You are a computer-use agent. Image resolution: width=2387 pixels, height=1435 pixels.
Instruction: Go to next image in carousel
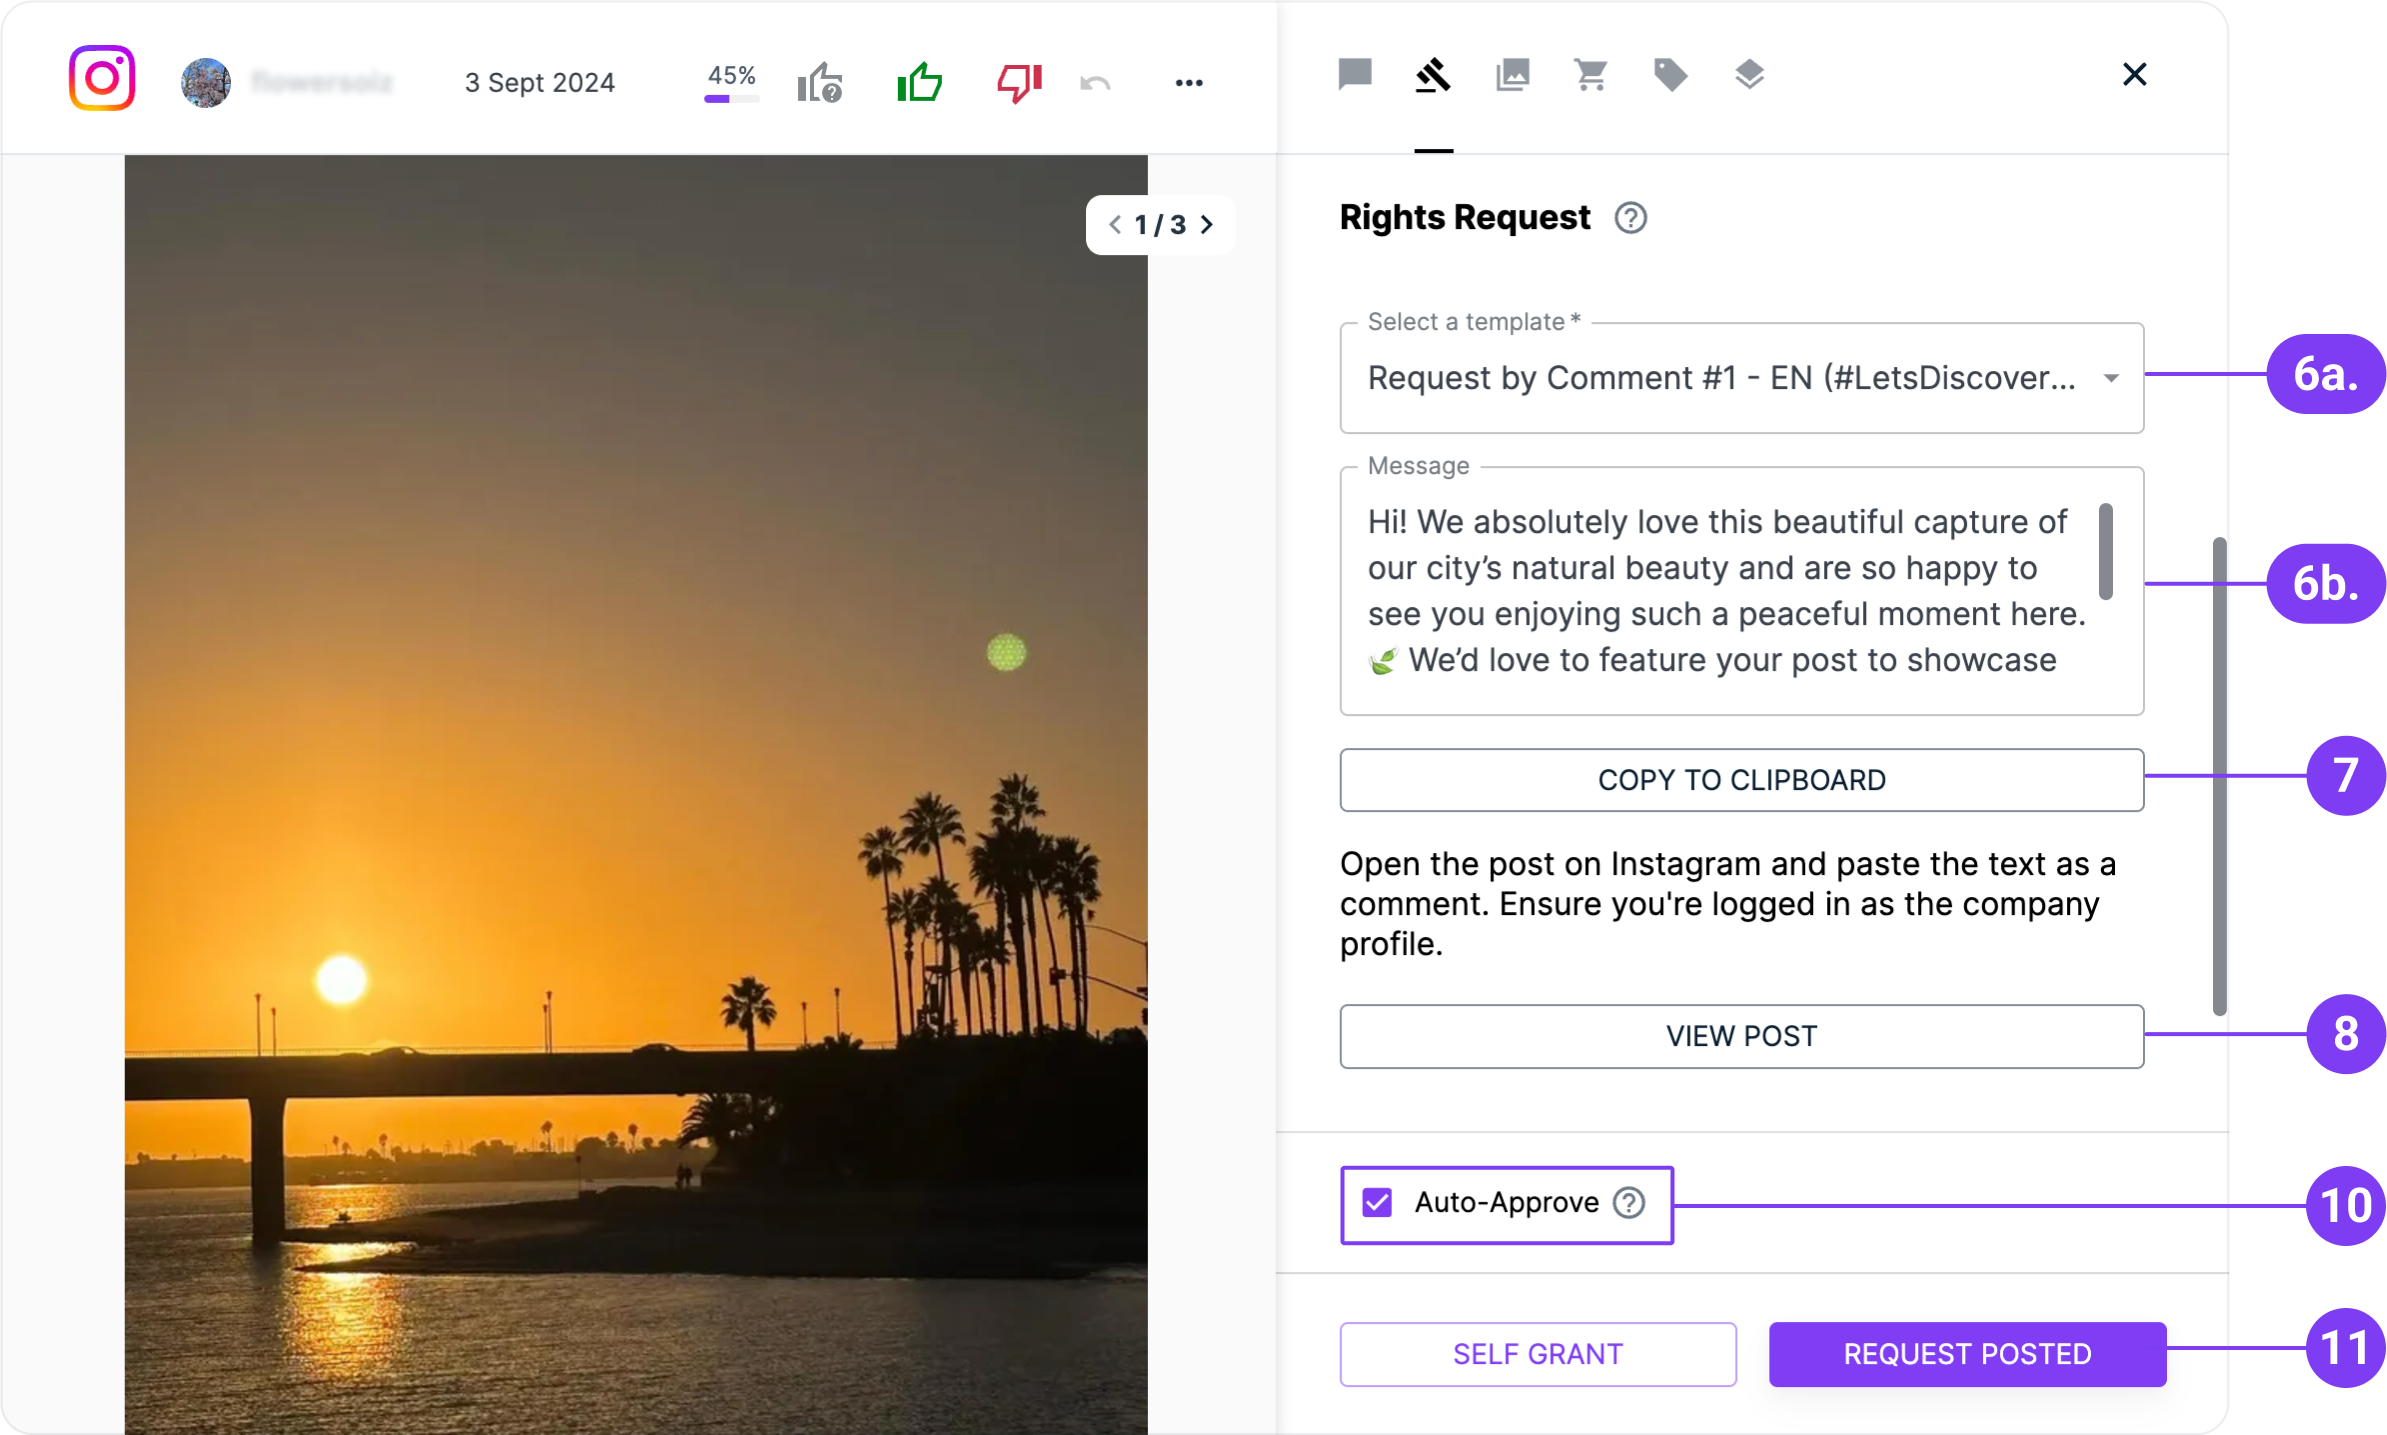click(x=1207, y=225)
